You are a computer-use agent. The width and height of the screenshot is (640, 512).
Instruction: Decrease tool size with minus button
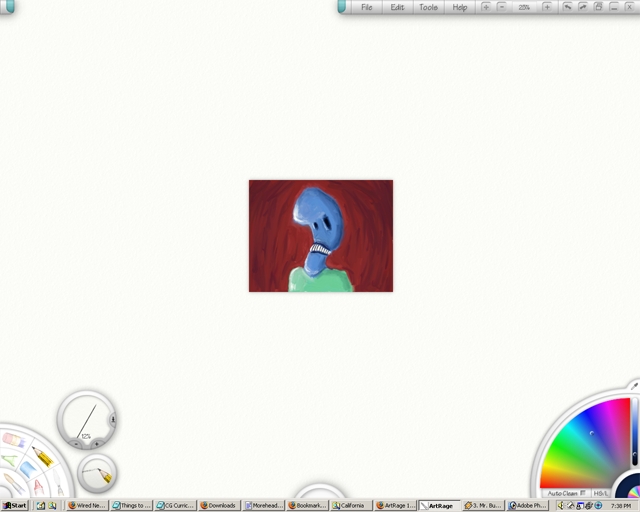click(x=76, y=444)
